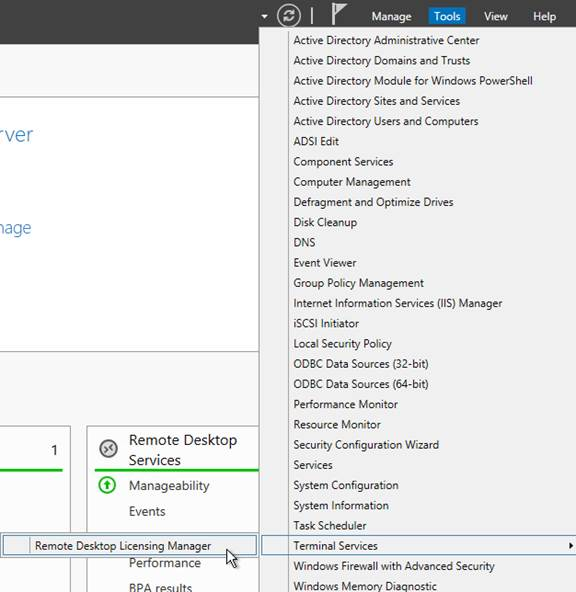The width and height of the screenshot is (576, 592).
Task: Click the refresh icon in the header
Action: (289, 16)
